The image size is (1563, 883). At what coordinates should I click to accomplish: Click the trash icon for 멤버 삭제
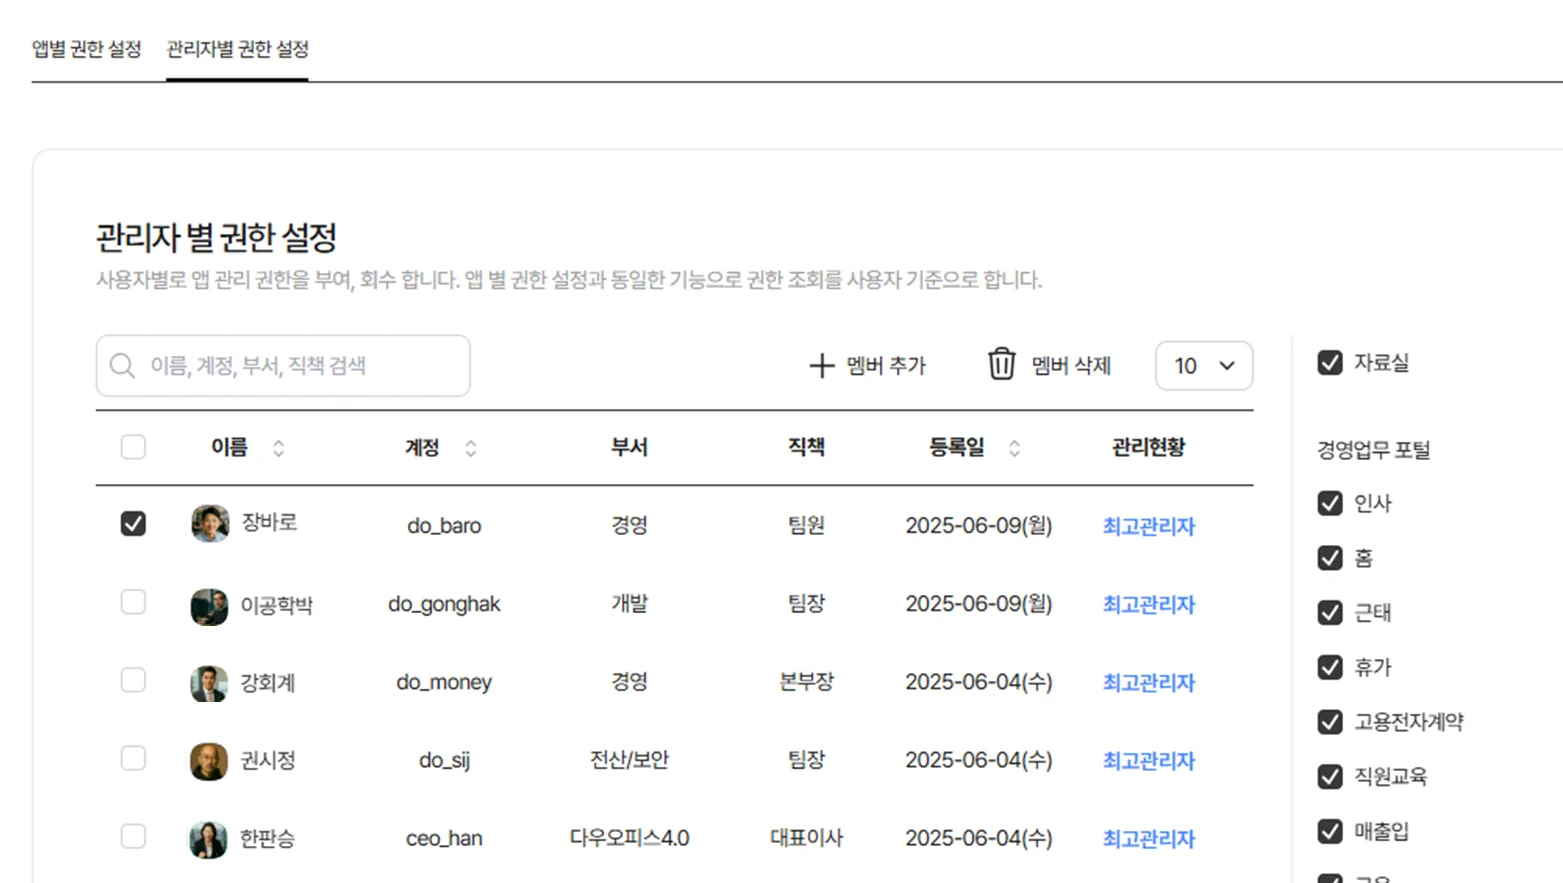[1000, 365]
